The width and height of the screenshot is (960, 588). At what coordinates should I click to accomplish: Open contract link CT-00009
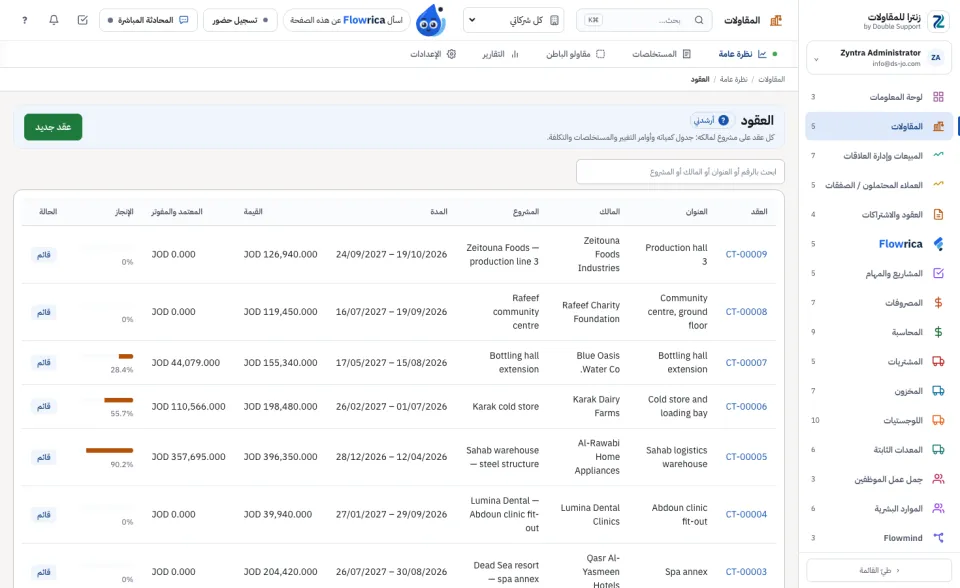746,254
